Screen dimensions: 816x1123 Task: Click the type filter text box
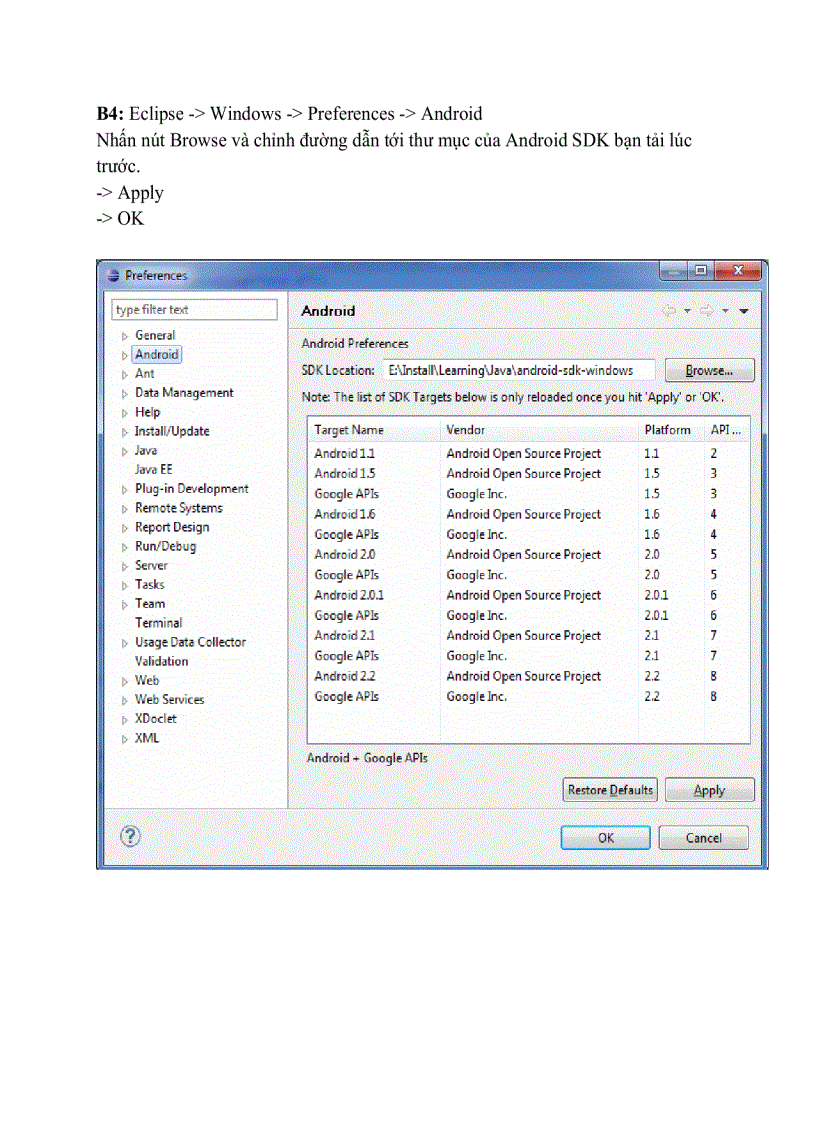(194, 310)
